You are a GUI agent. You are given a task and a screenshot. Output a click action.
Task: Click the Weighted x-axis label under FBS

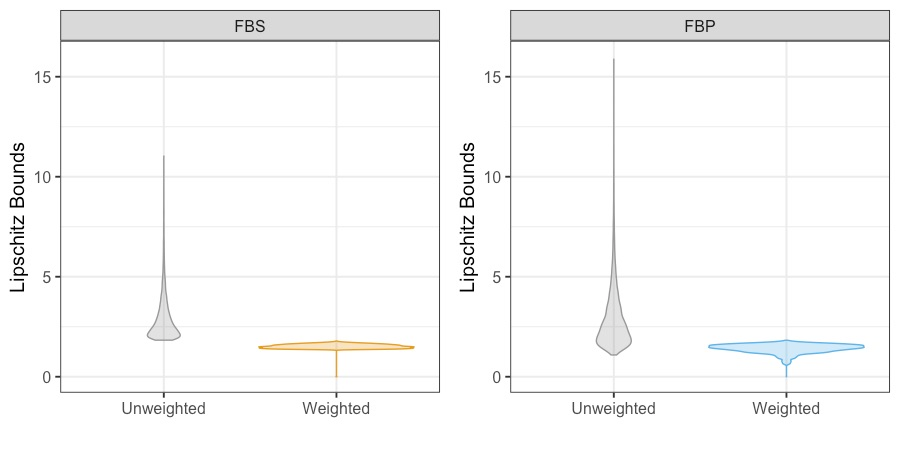336,408
